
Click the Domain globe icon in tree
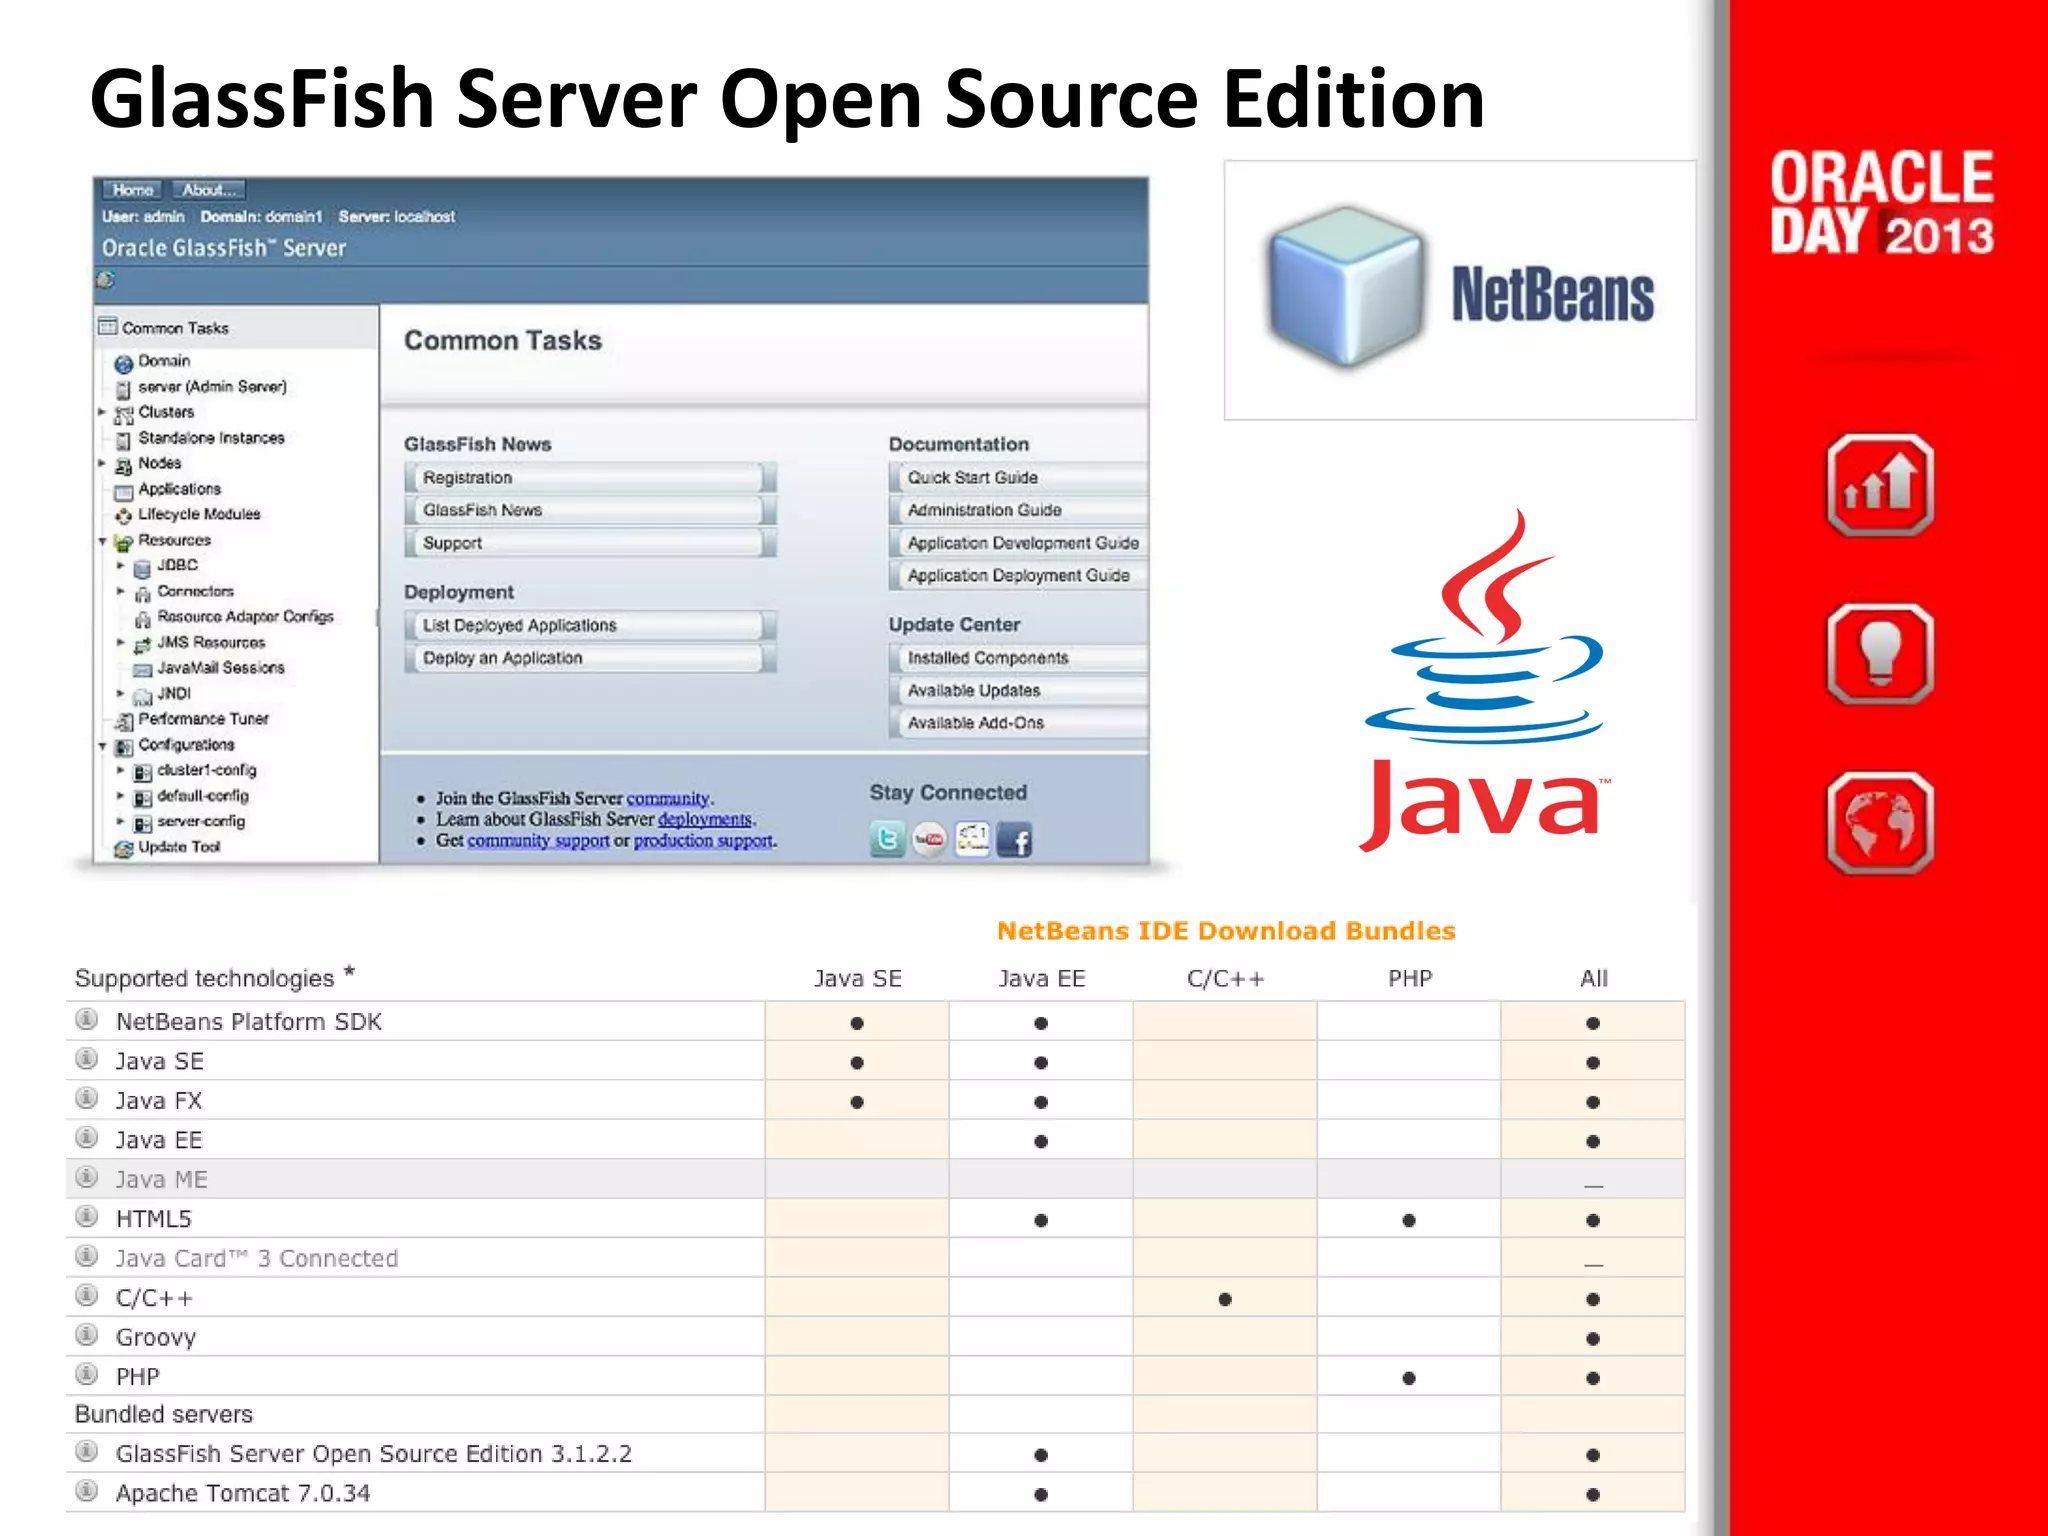123,363
